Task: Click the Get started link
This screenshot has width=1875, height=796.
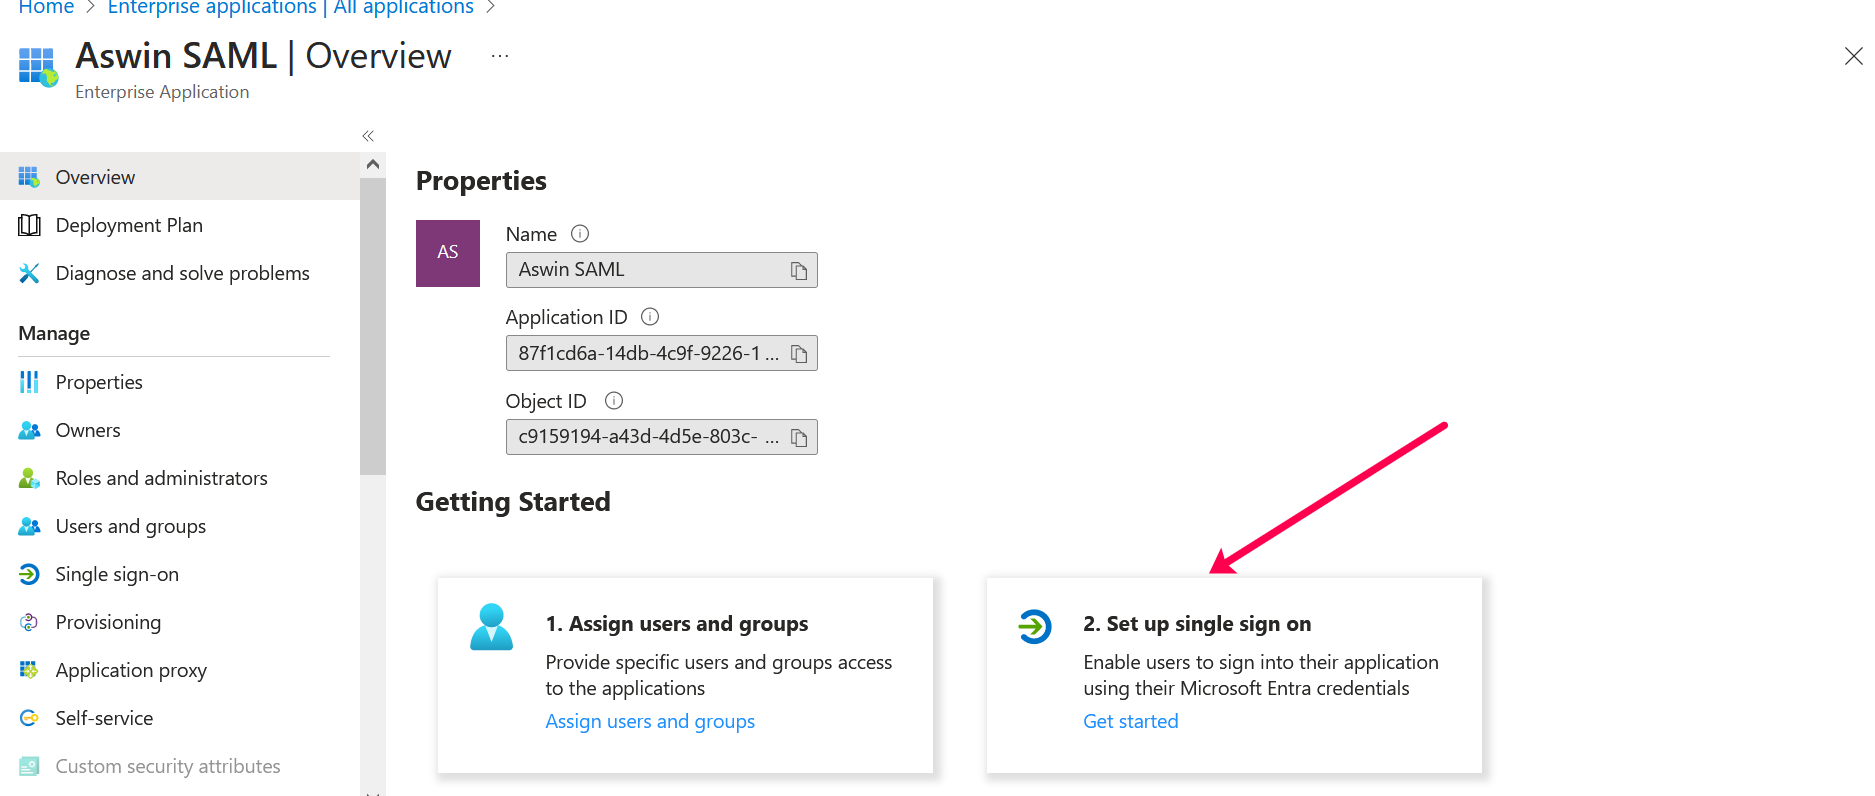Action: [x=1130, y=721]
